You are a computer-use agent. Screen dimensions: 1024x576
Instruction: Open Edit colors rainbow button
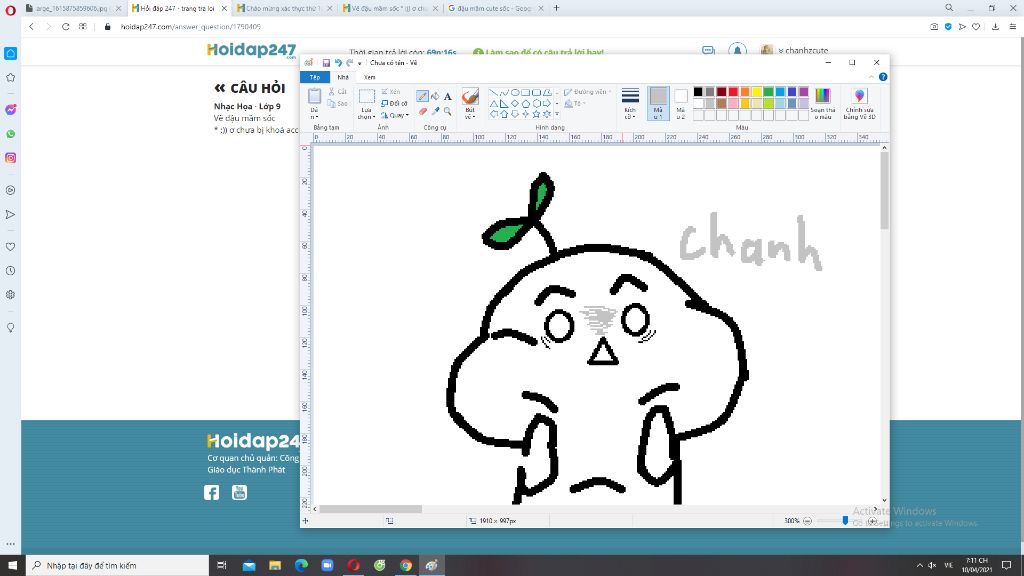point(823,104)
